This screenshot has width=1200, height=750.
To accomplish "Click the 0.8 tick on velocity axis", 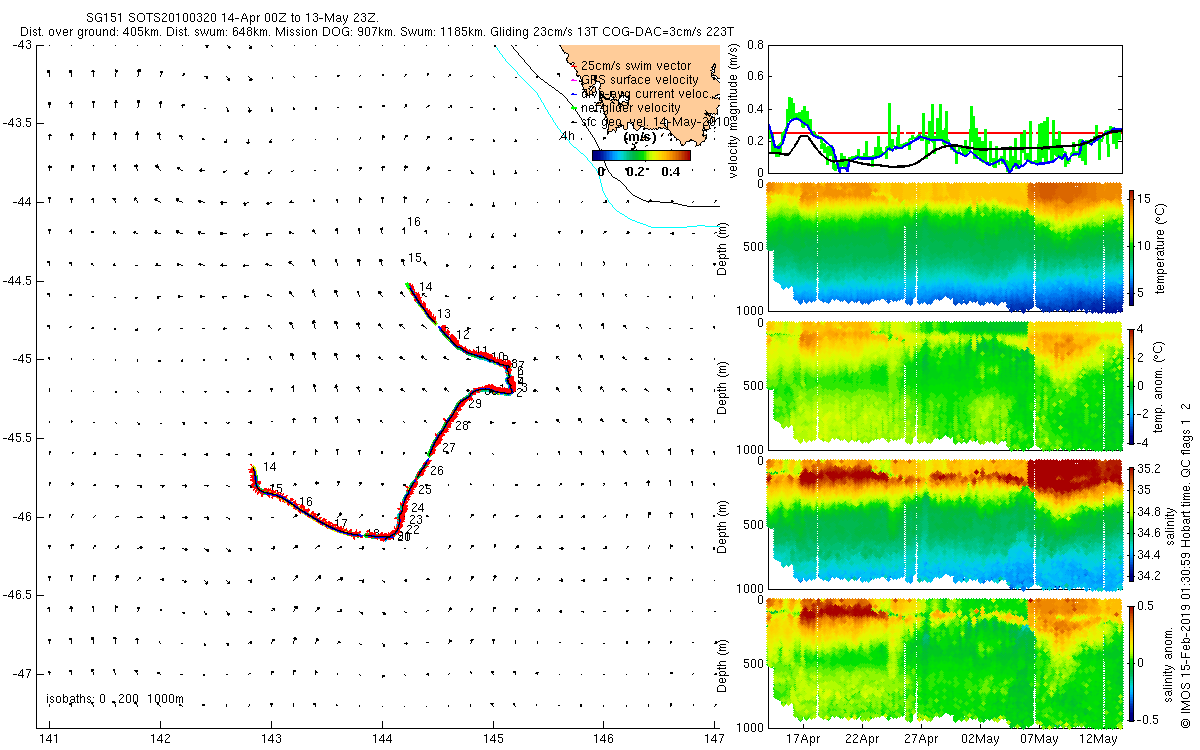I will tap(755, 46).
